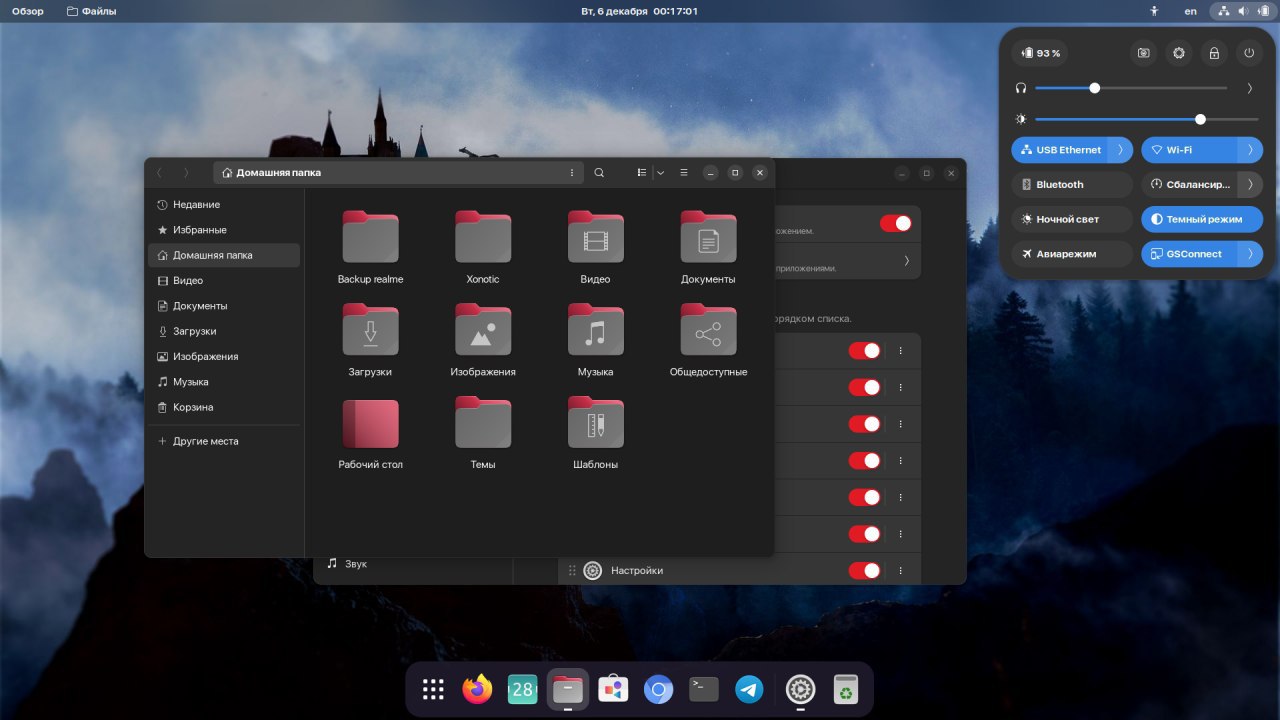The height and width of the screenshot is (720, 1280).
Task: Click the lock screen icon in quick settings
Action: (1214, 53)
